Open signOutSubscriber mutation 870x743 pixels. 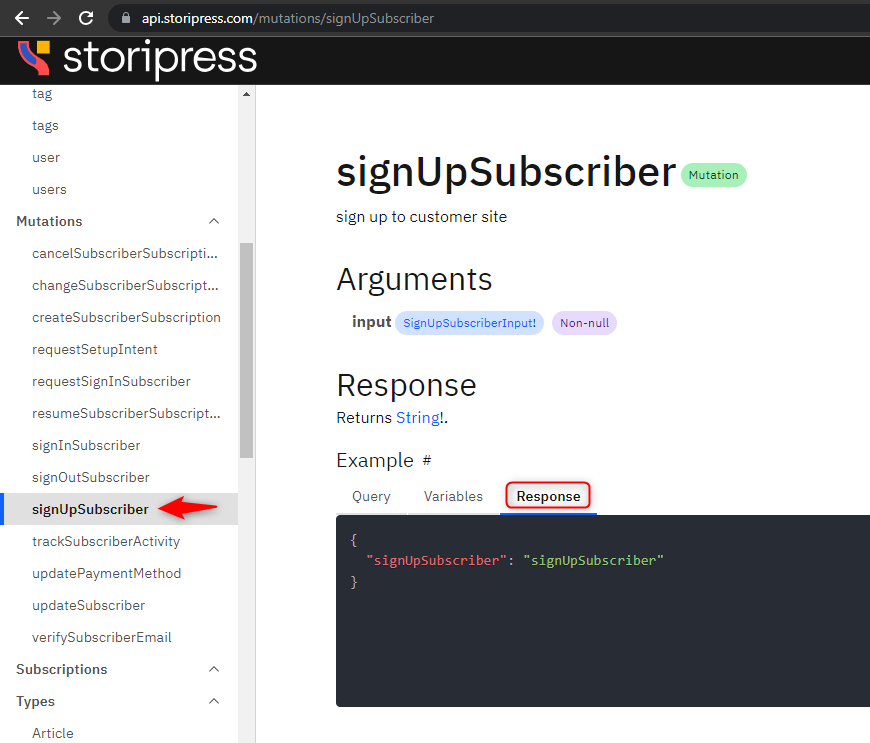90,477
